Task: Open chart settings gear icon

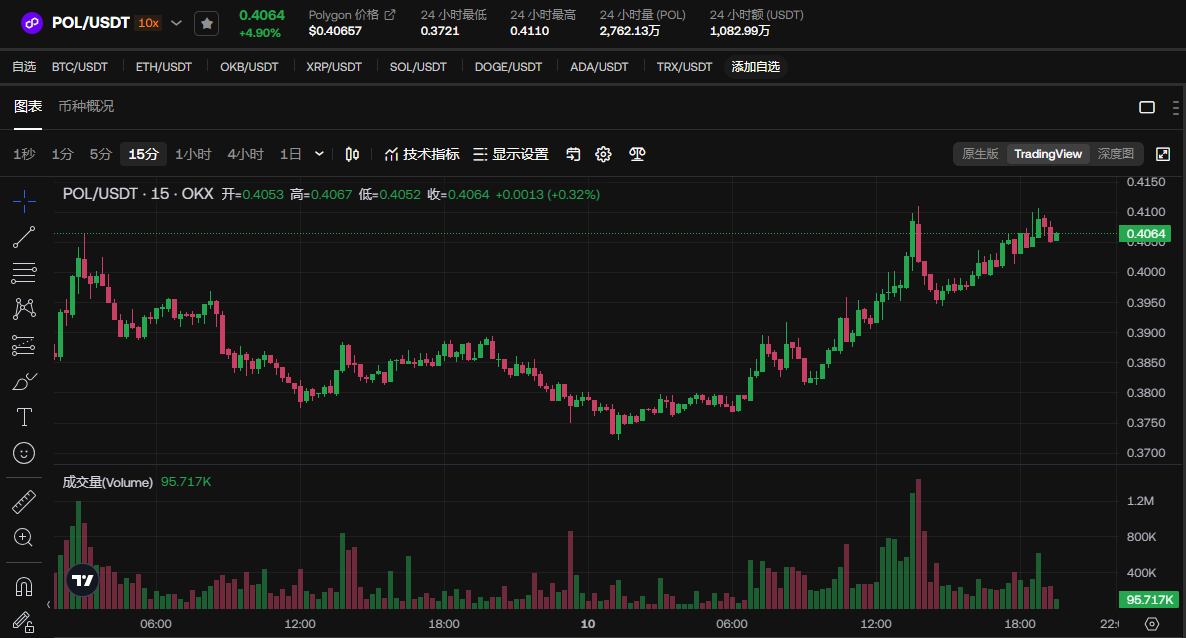Action: [x=603, y=154]
